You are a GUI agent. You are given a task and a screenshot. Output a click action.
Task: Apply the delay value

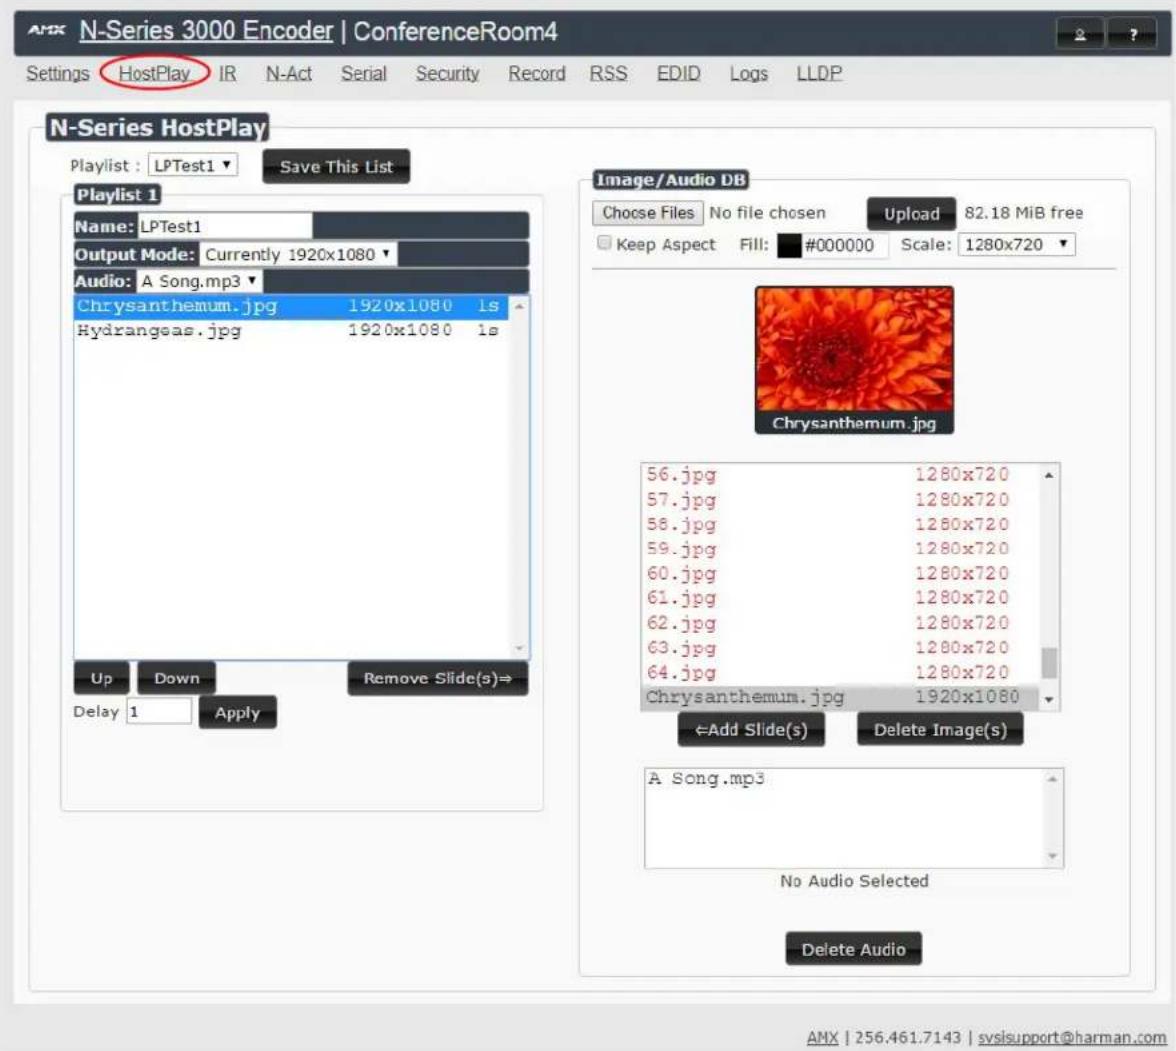[x=238, y=713]
